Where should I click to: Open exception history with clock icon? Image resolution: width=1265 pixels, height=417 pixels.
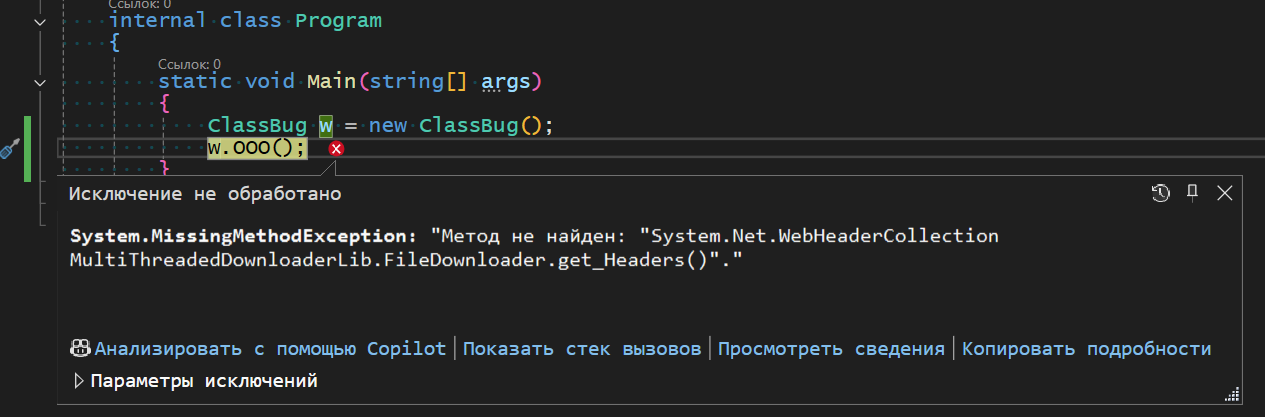tap(1161, 193)
